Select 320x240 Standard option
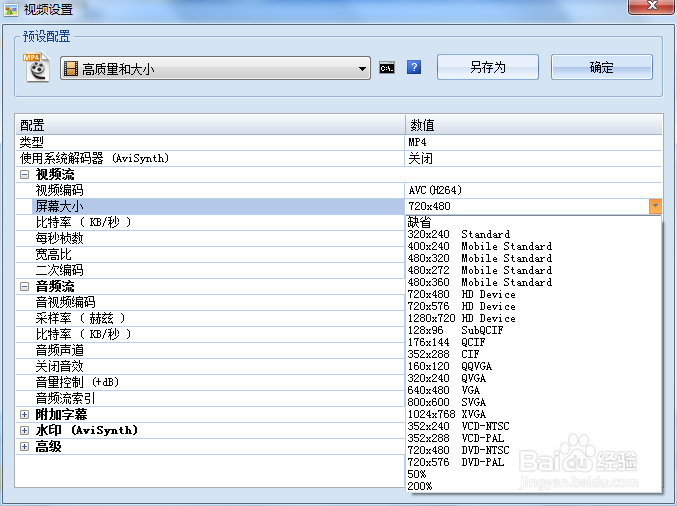This screenshot has height=506, width=677. tap(533, 234)
